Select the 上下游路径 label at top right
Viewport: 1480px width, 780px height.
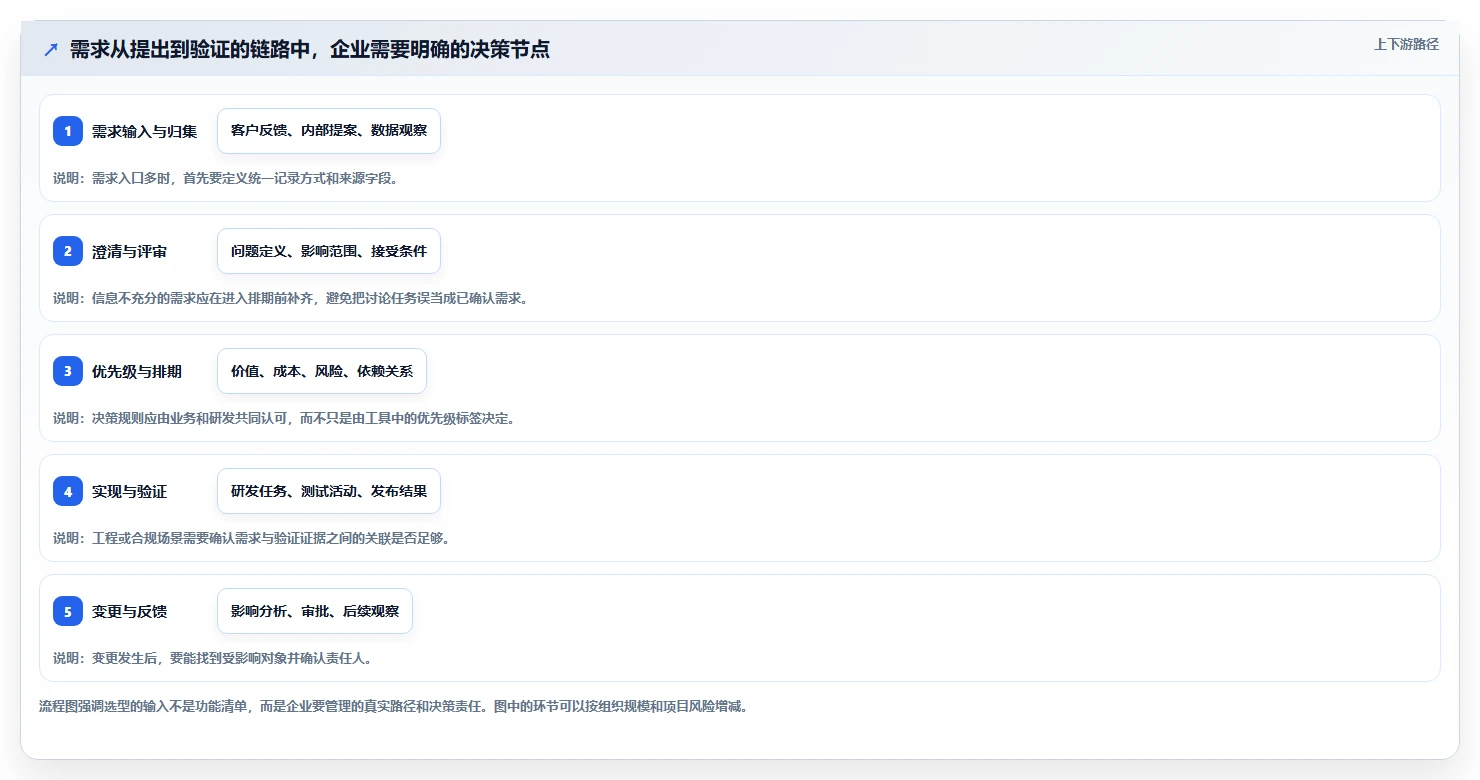point(1406,44)
